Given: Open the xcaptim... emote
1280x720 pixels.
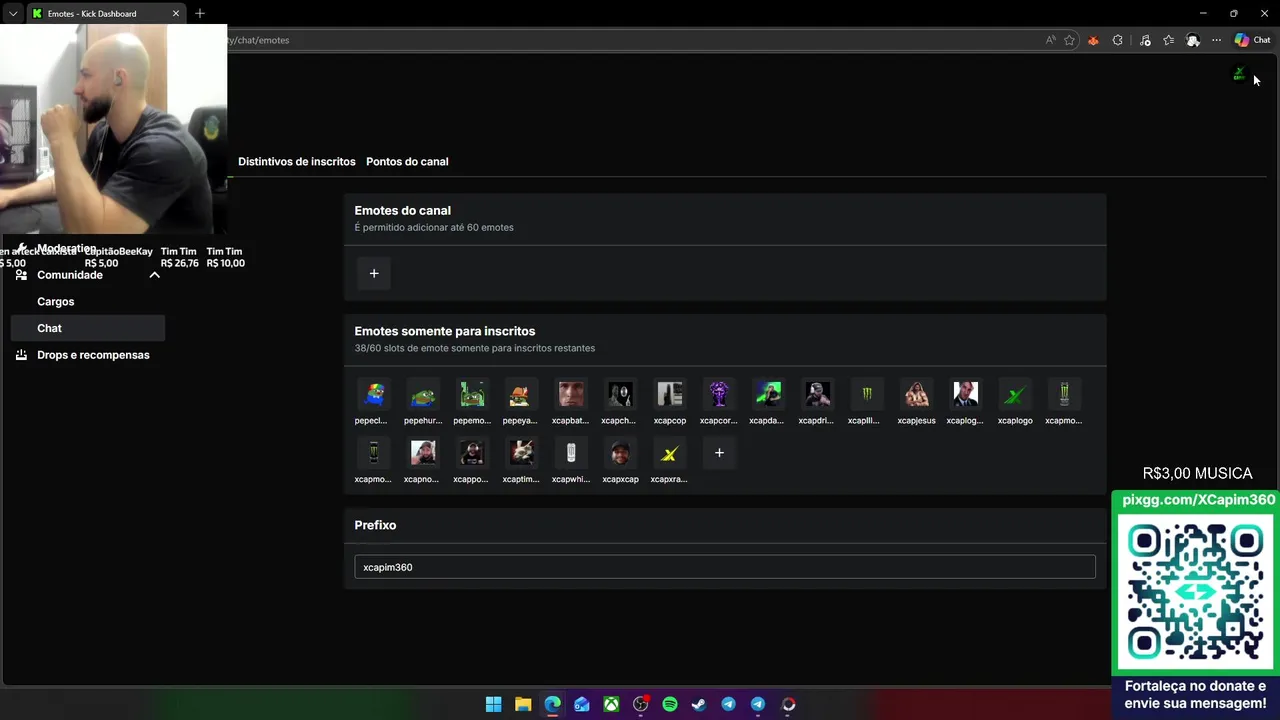Looking at the screenshot, I should click(x=521, y=453).
